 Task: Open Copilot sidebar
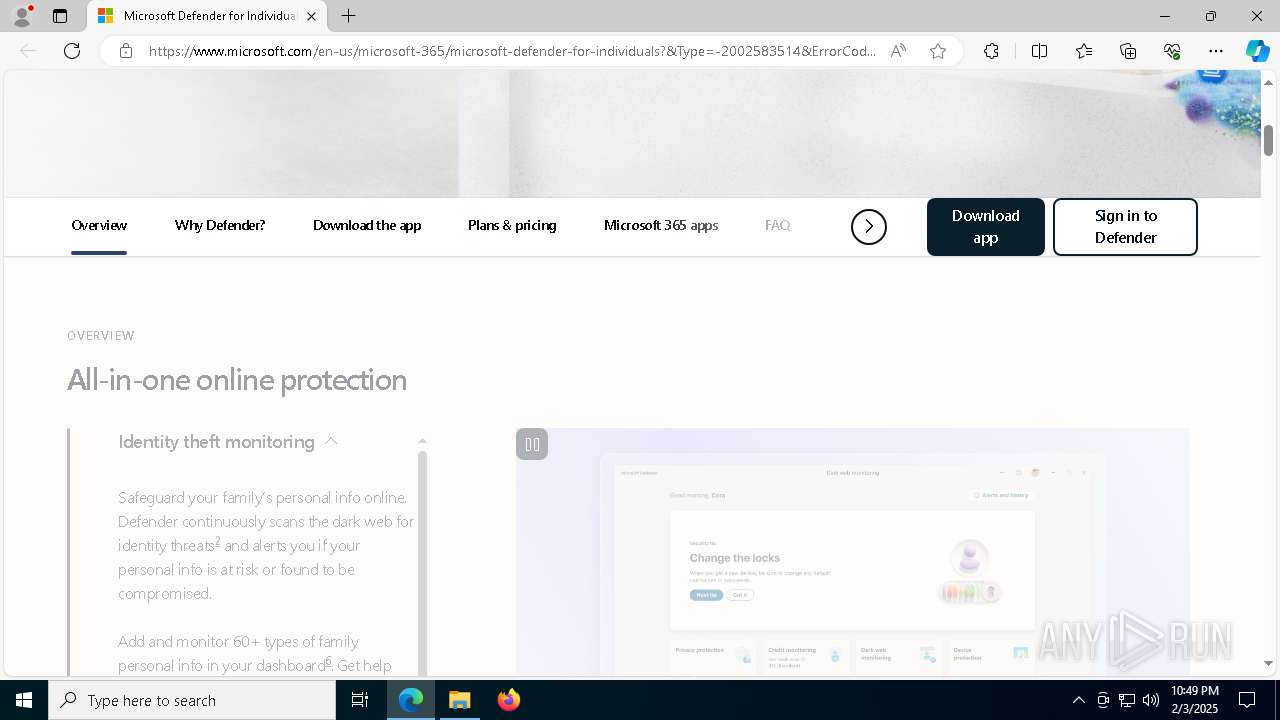point(1257,51)
